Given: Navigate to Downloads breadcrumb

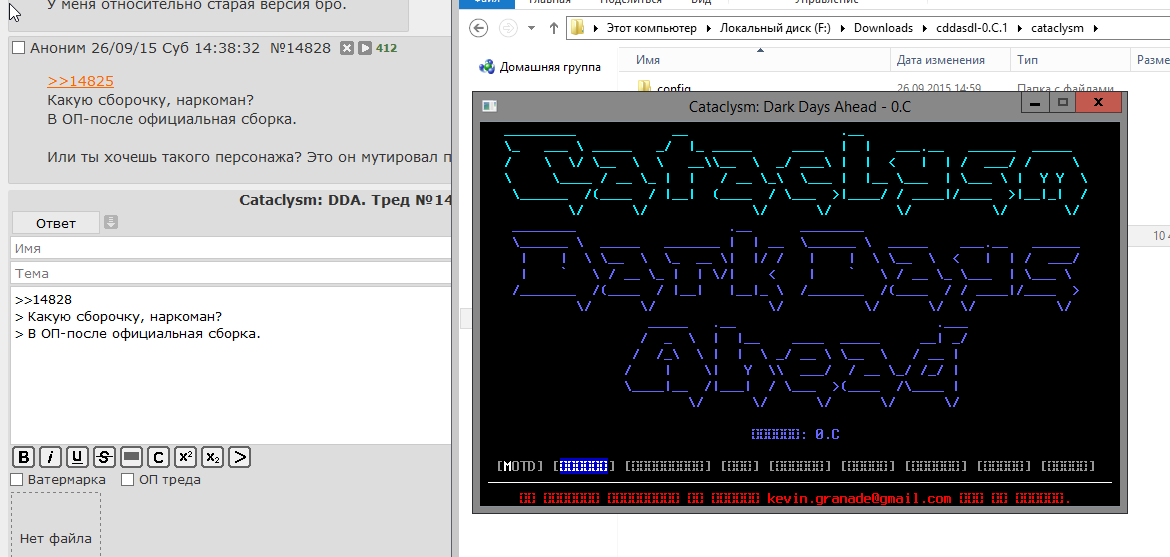Looking at the screenshot, I should (883, 28).
